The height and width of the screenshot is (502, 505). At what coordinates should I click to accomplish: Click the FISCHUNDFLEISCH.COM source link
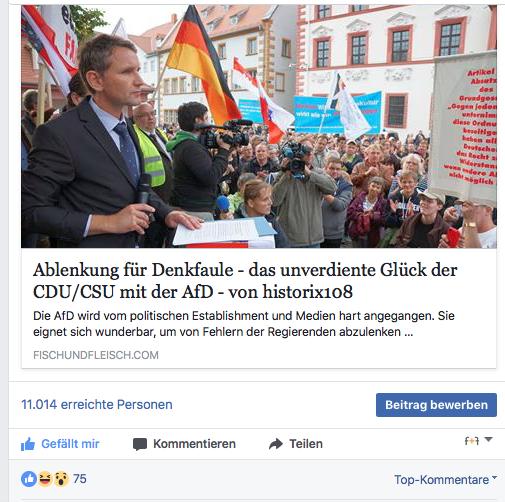coord(96,355)
